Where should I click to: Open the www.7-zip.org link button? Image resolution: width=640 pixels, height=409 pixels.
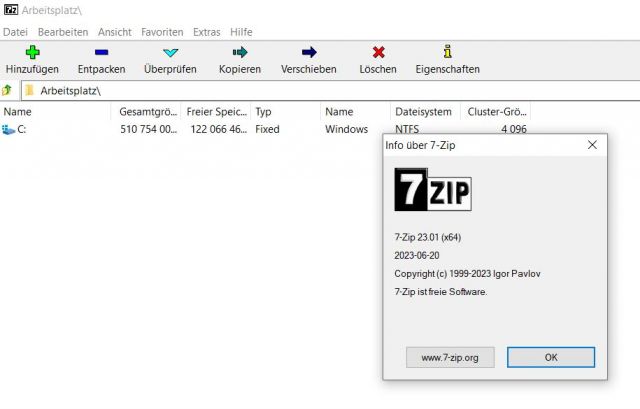coord(450,358)
